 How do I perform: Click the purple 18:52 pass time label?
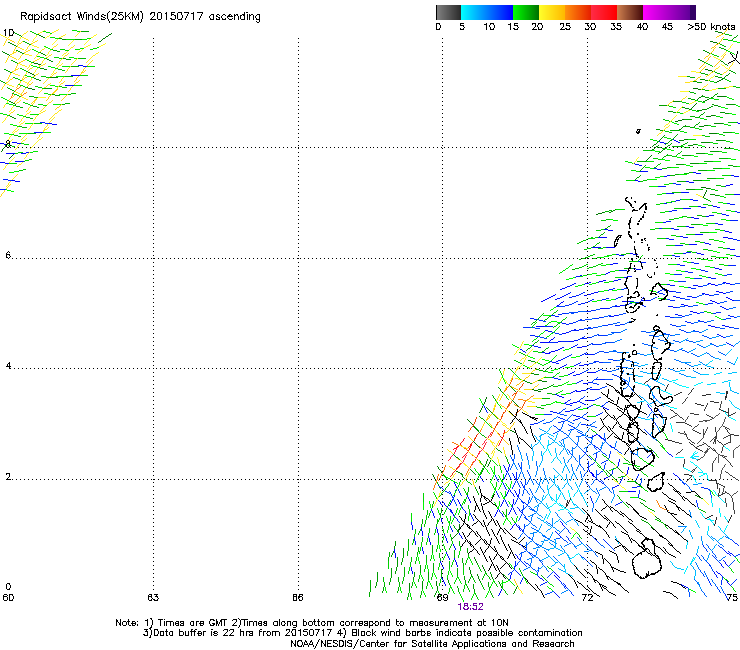coord(470,607)
